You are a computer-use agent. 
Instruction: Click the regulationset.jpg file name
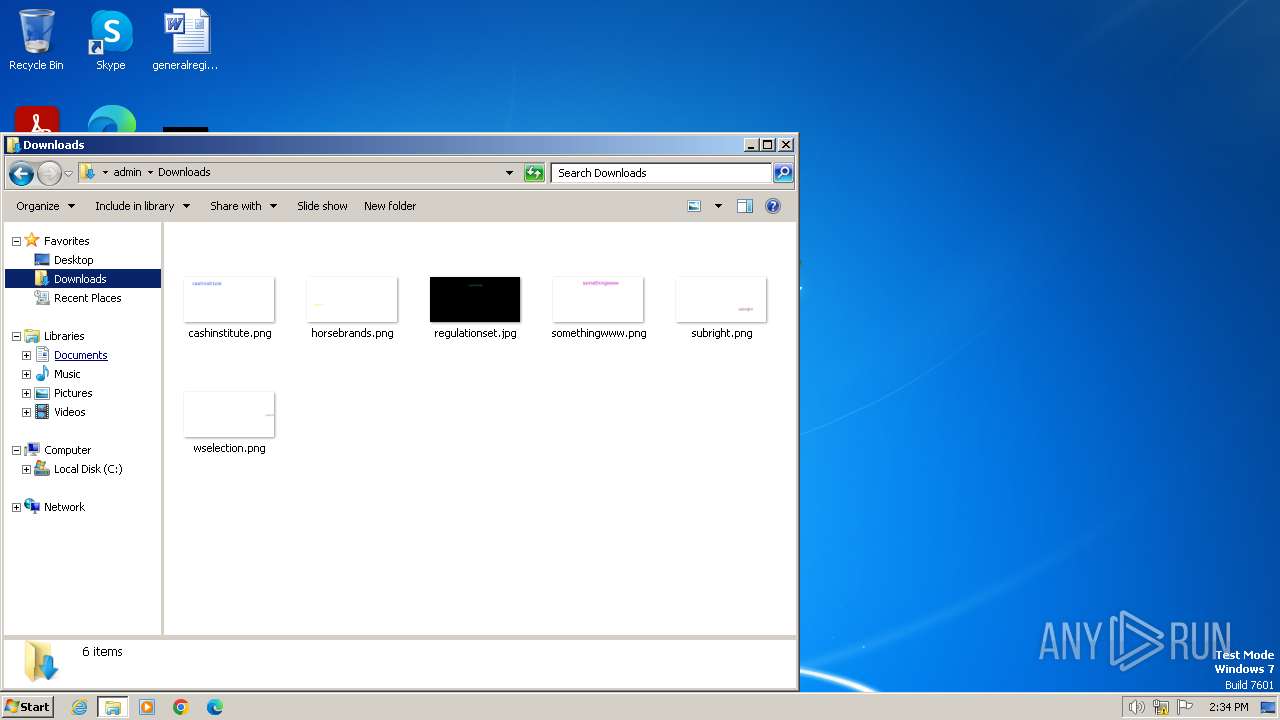475,333
